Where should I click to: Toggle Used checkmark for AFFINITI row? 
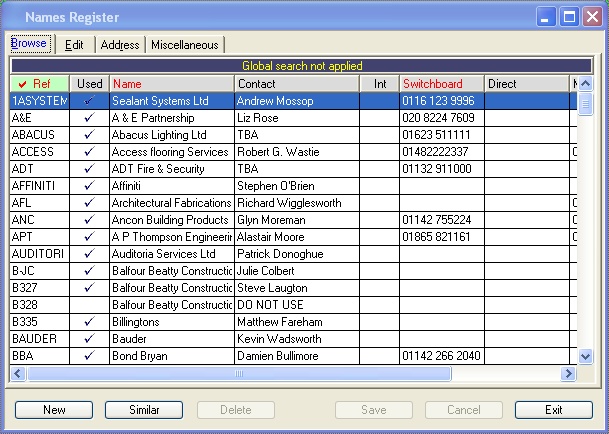click(90, 186)
